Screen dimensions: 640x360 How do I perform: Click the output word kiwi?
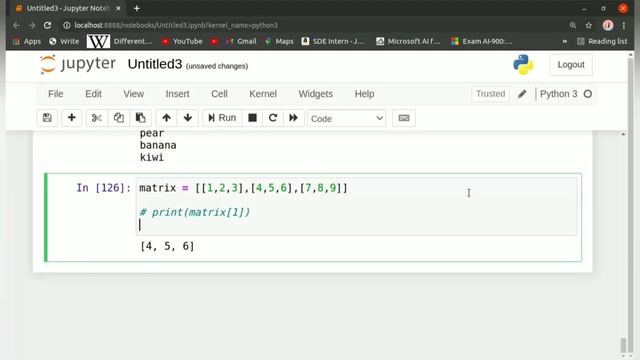151,158
